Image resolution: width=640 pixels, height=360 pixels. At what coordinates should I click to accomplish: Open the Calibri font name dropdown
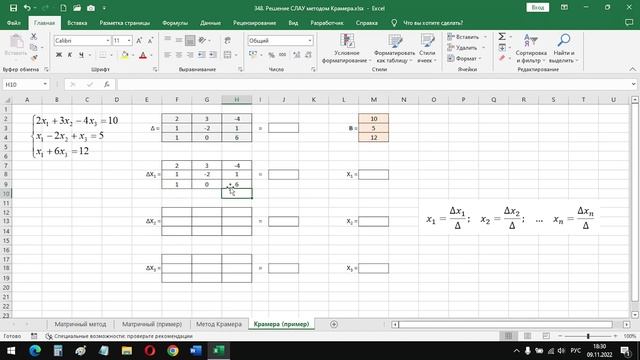pyautogui.click(x=108, y=40)
